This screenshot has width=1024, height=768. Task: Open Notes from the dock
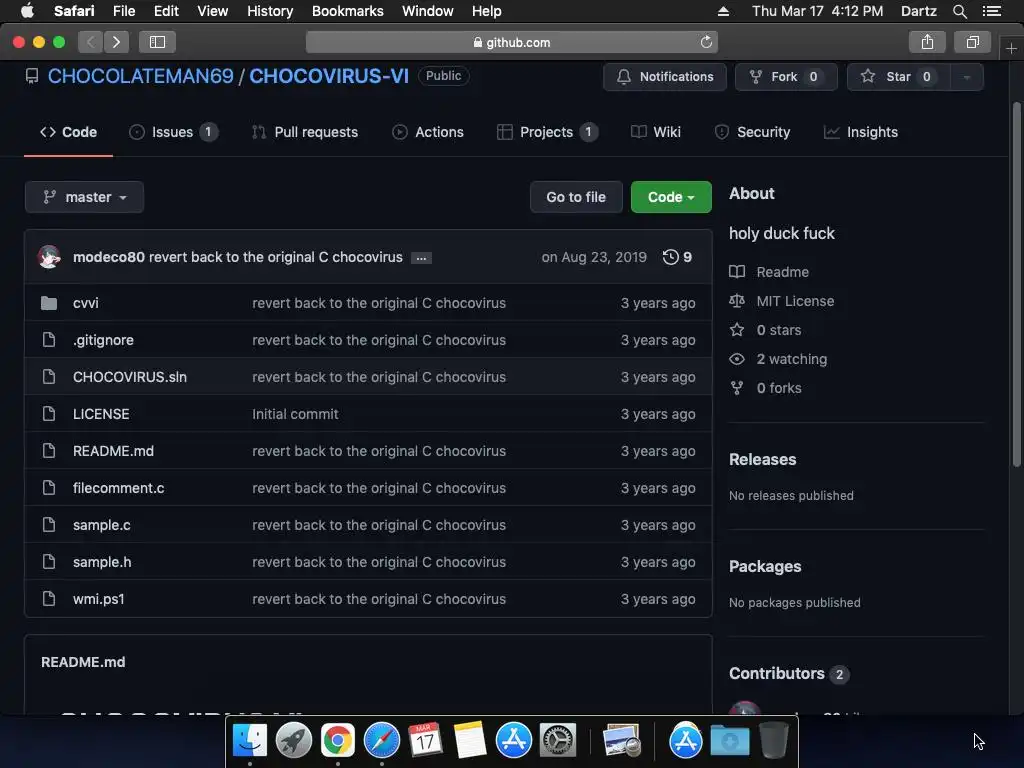coord(470,741)
